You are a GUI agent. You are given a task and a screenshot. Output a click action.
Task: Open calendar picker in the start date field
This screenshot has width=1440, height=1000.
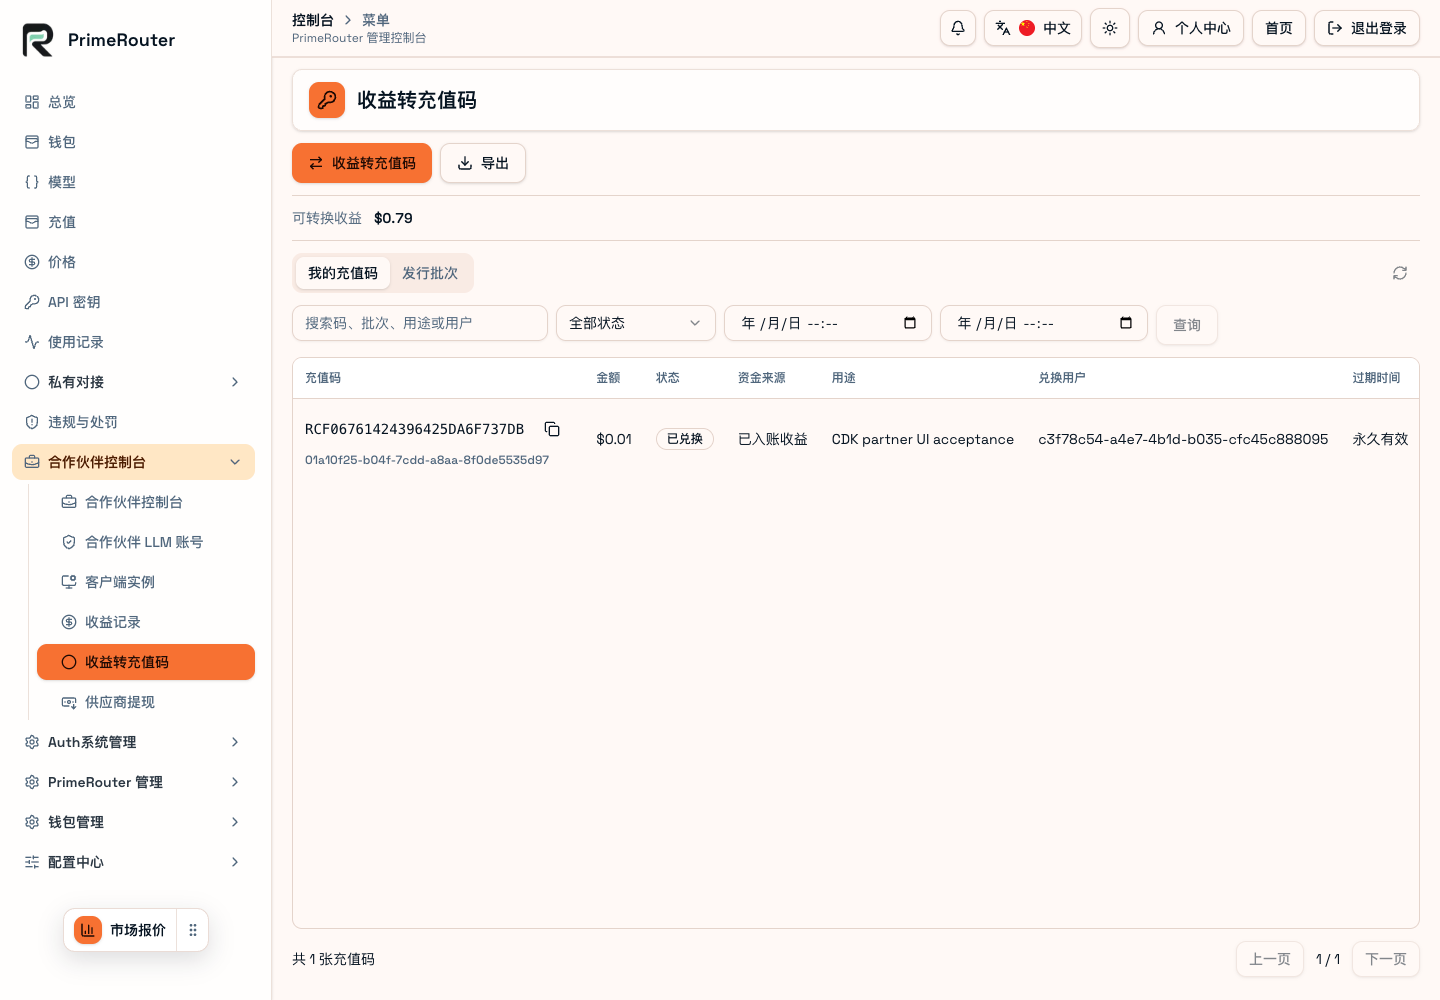(x=910, y=323)
